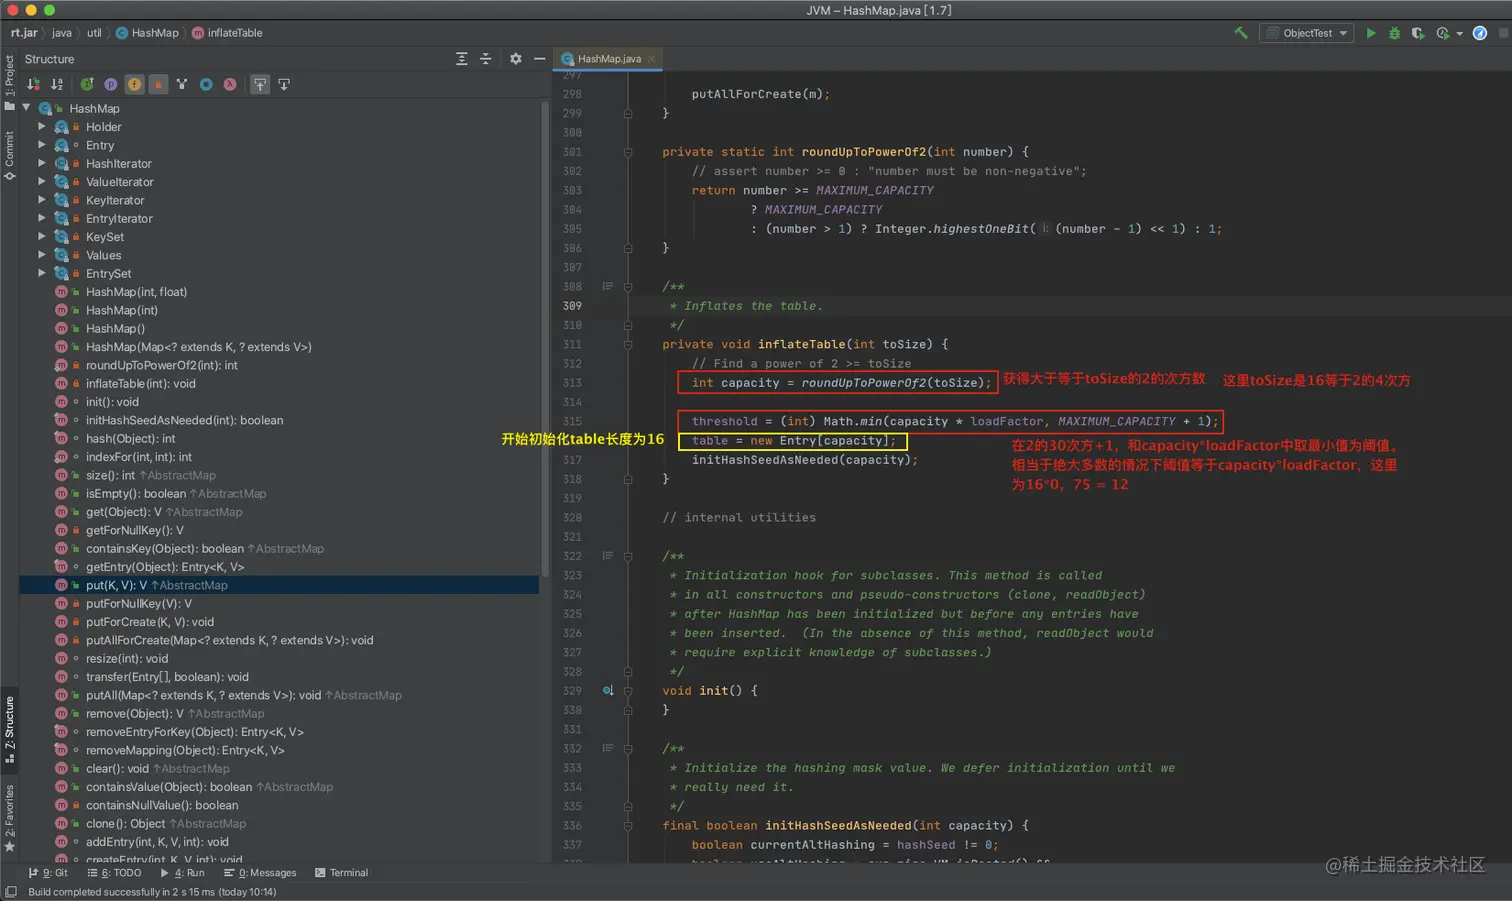
Task: Fold the roundUpToPowerOf2 method in gutter
Action: coord(628,152)
